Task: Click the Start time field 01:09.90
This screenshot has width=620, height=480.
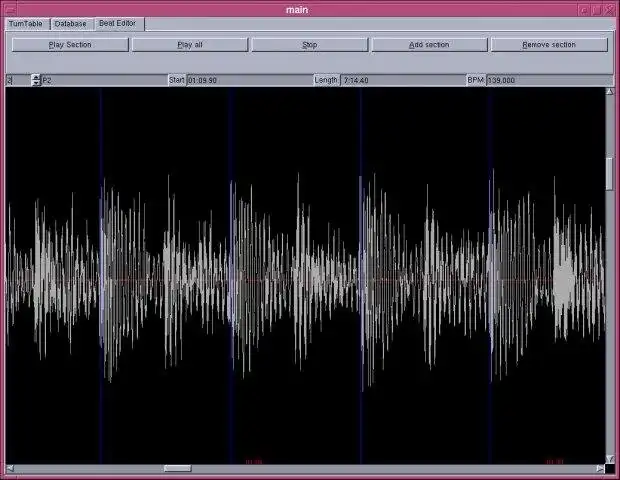Action: pos(250,80)
